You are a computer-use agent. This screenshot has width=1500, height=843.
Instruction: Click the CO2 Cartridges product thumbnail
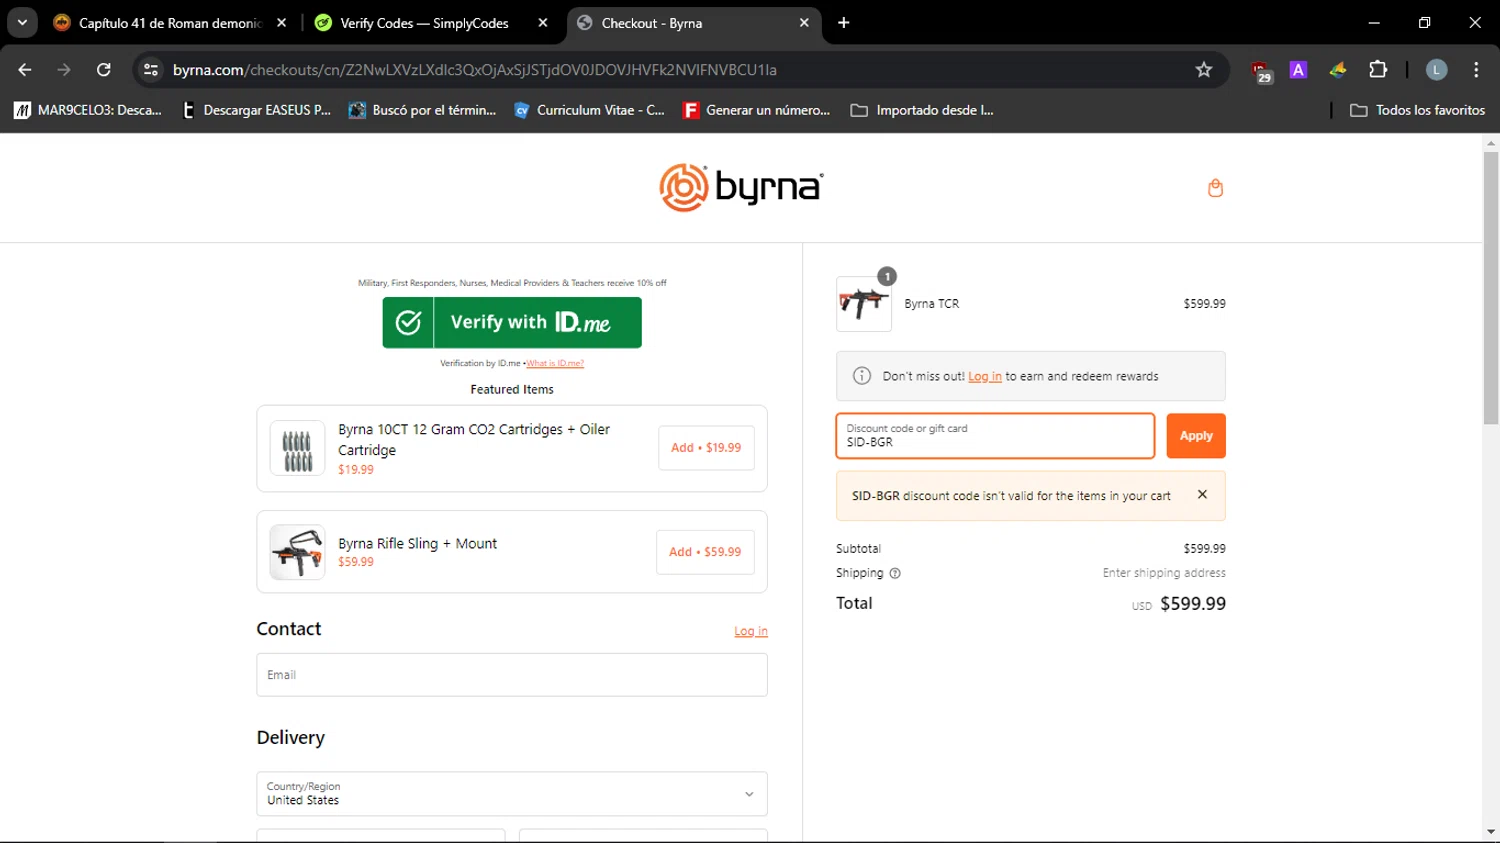[x=297, y=448]
